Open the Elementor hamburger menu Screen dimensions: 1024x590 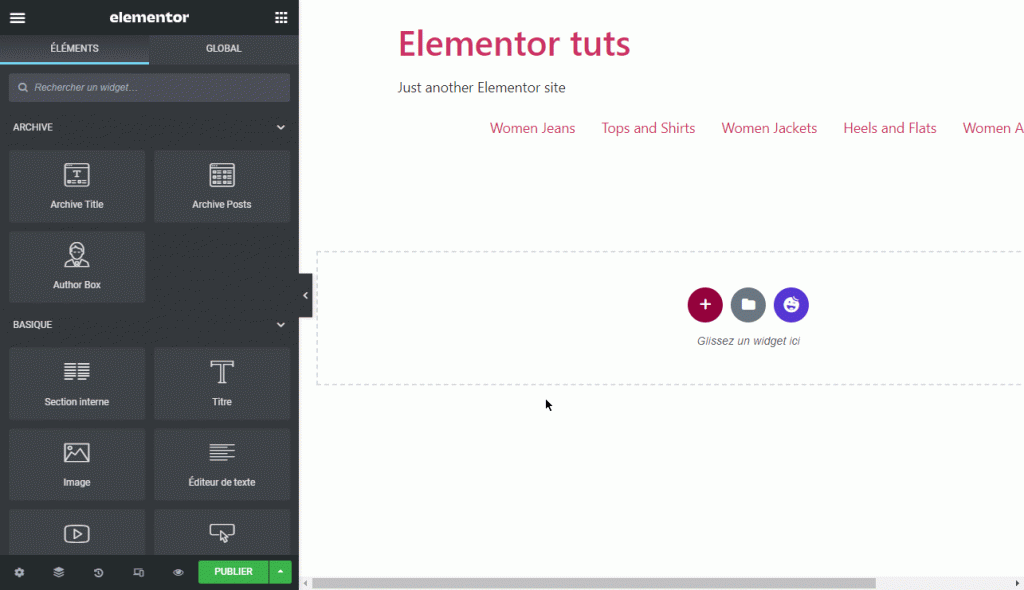(x=18, y=18)
